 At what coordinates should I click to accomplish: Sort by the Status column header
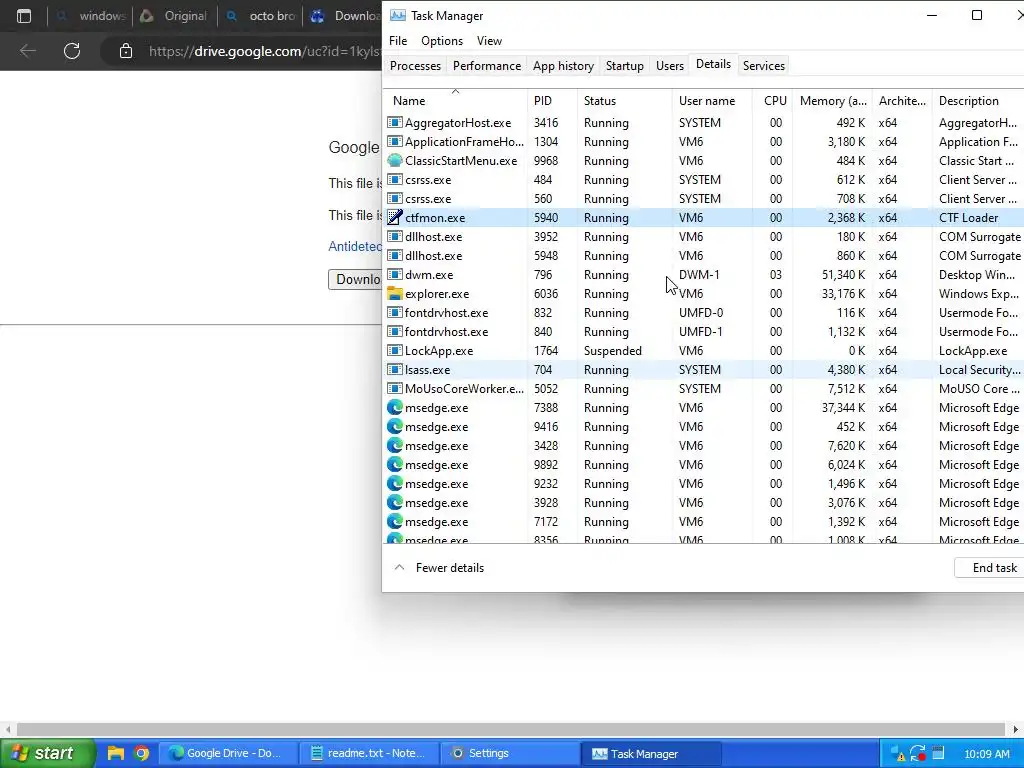(x=624, y=101)
